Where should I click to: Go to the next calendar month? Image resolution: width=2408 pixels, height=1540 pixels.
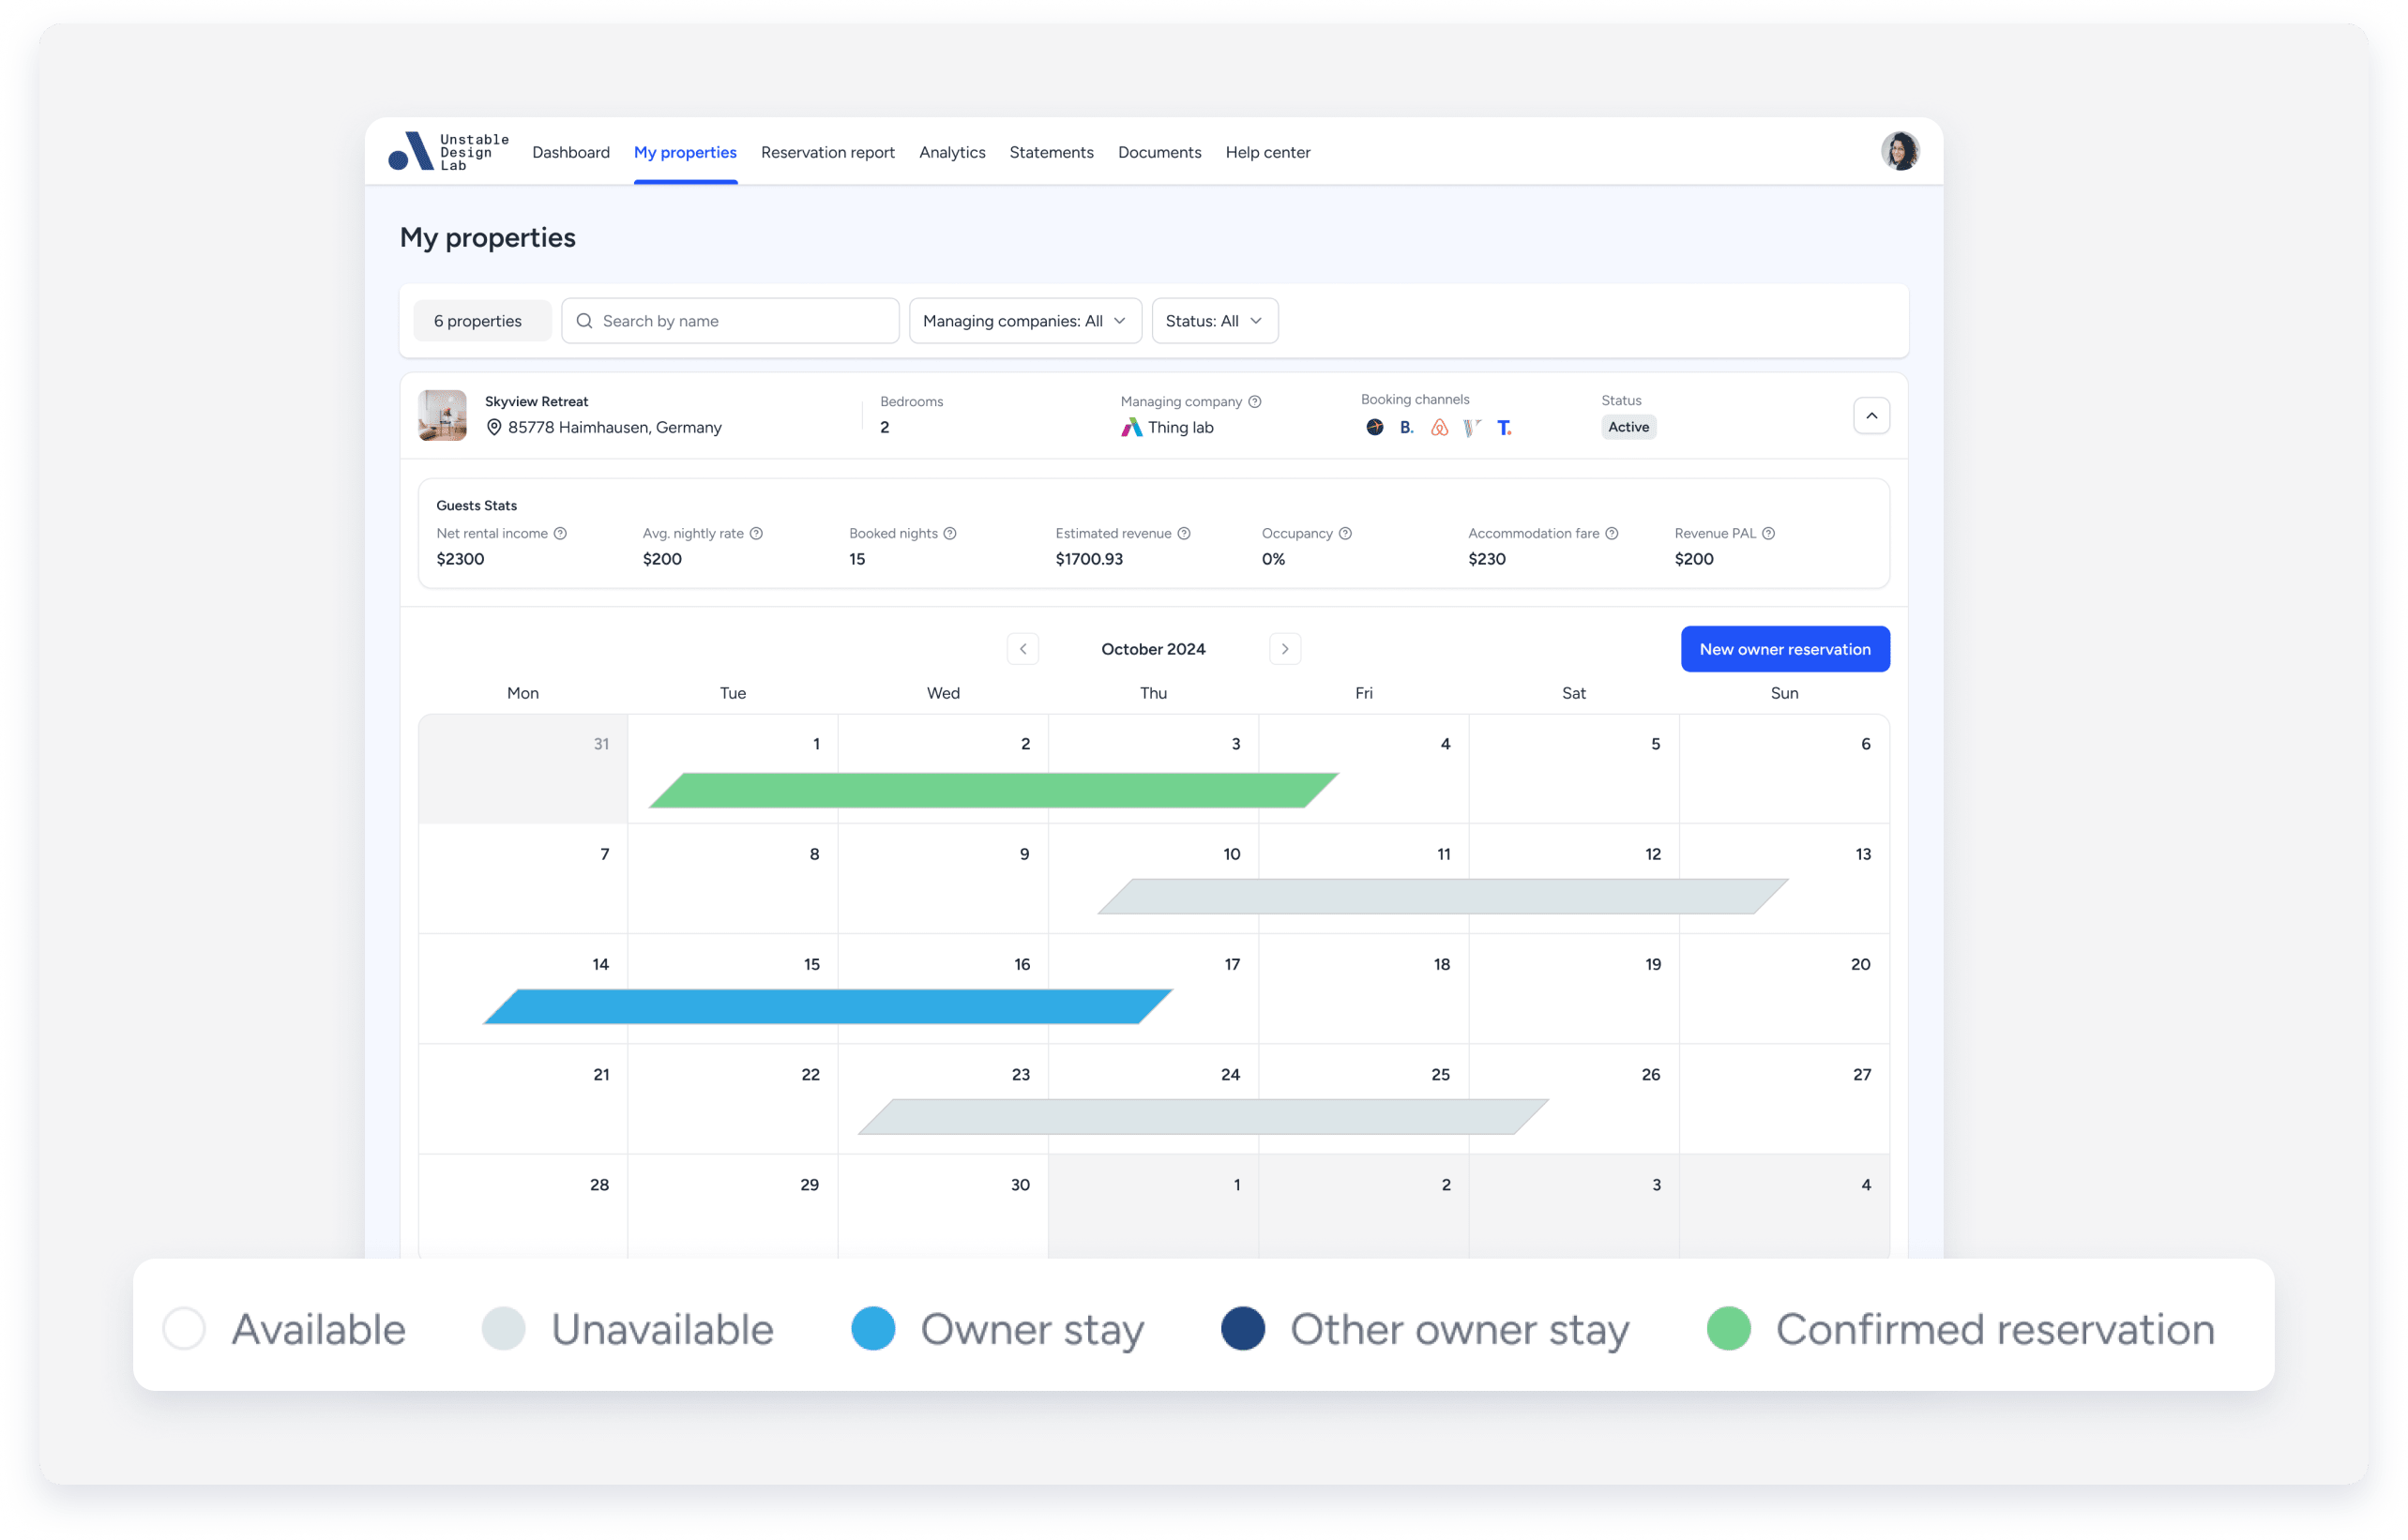tap(1285, 649)
